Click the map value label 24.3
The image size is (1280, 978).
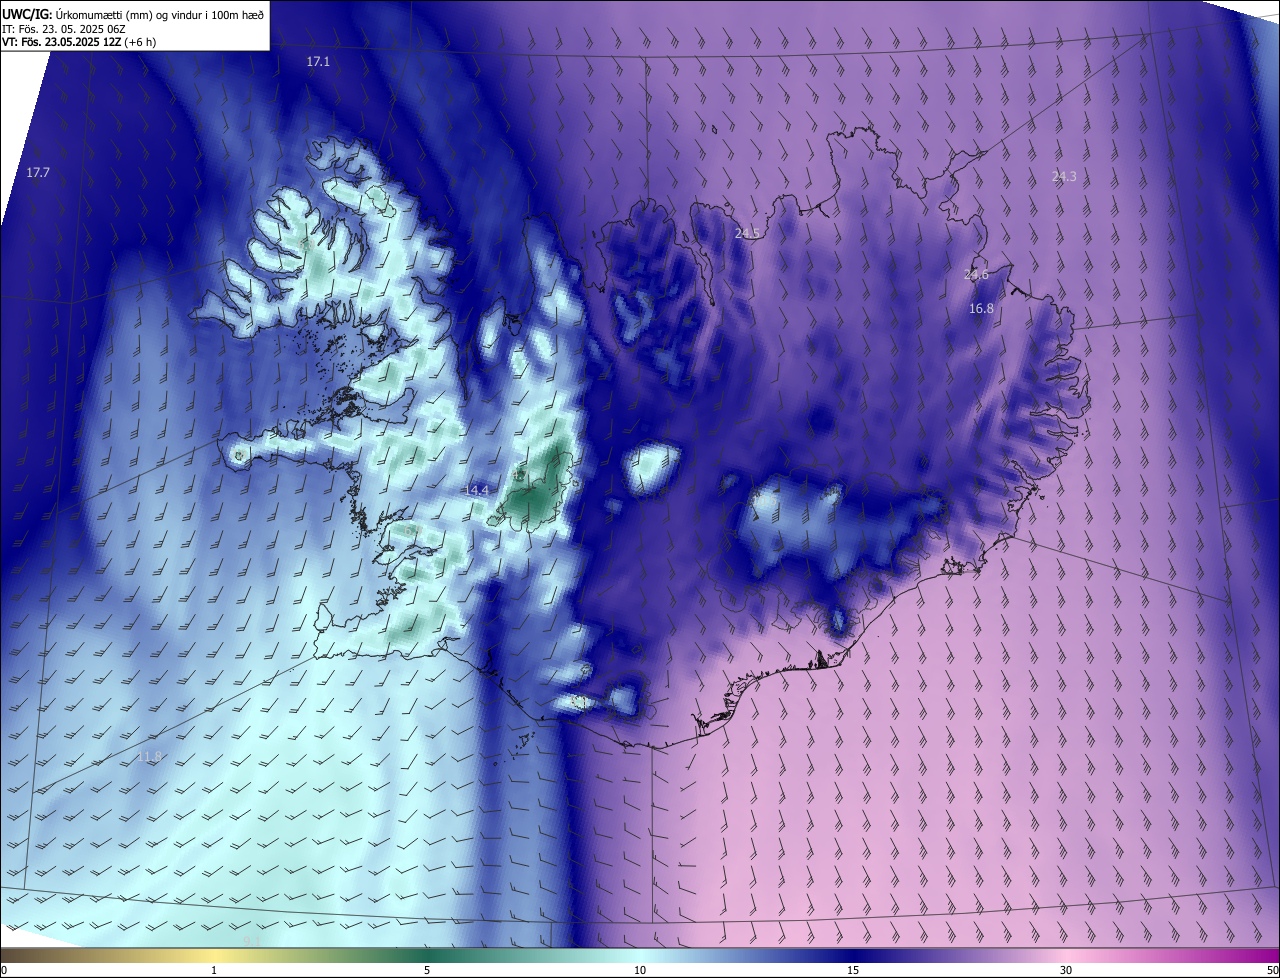pos(1064,176)
